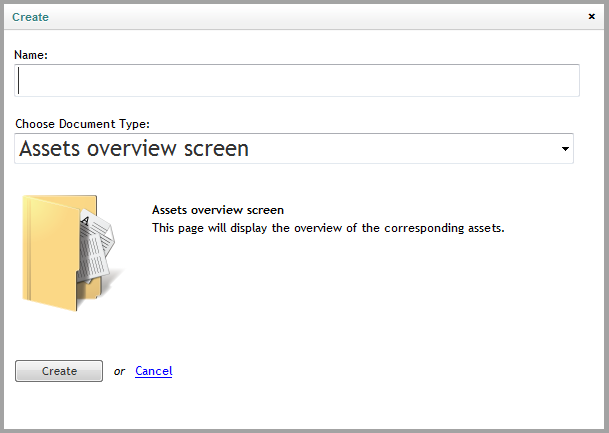The image size is (609, 433).
Task: Close the Create dialog with the X
Action: pos(592,16)
